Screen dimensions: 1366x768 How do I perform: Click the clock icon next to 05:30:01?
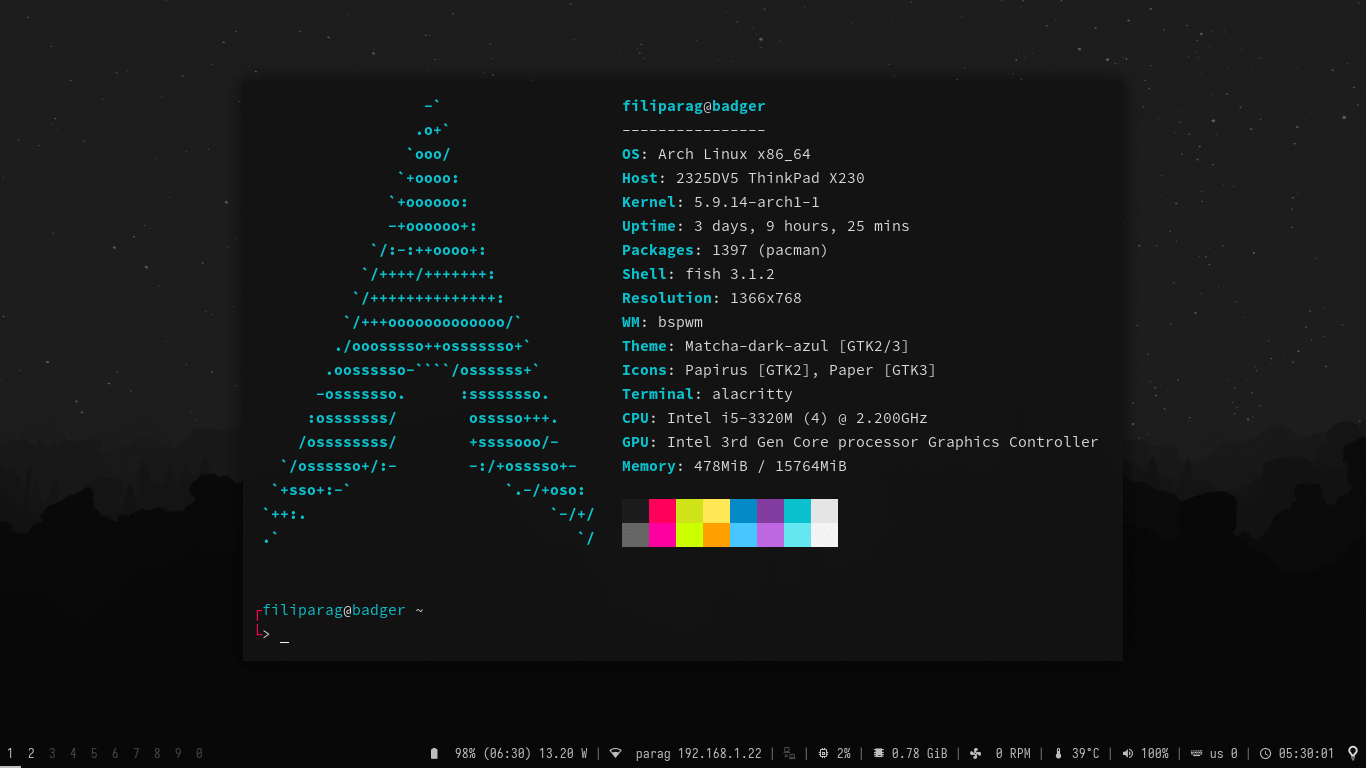point(1265,753)
